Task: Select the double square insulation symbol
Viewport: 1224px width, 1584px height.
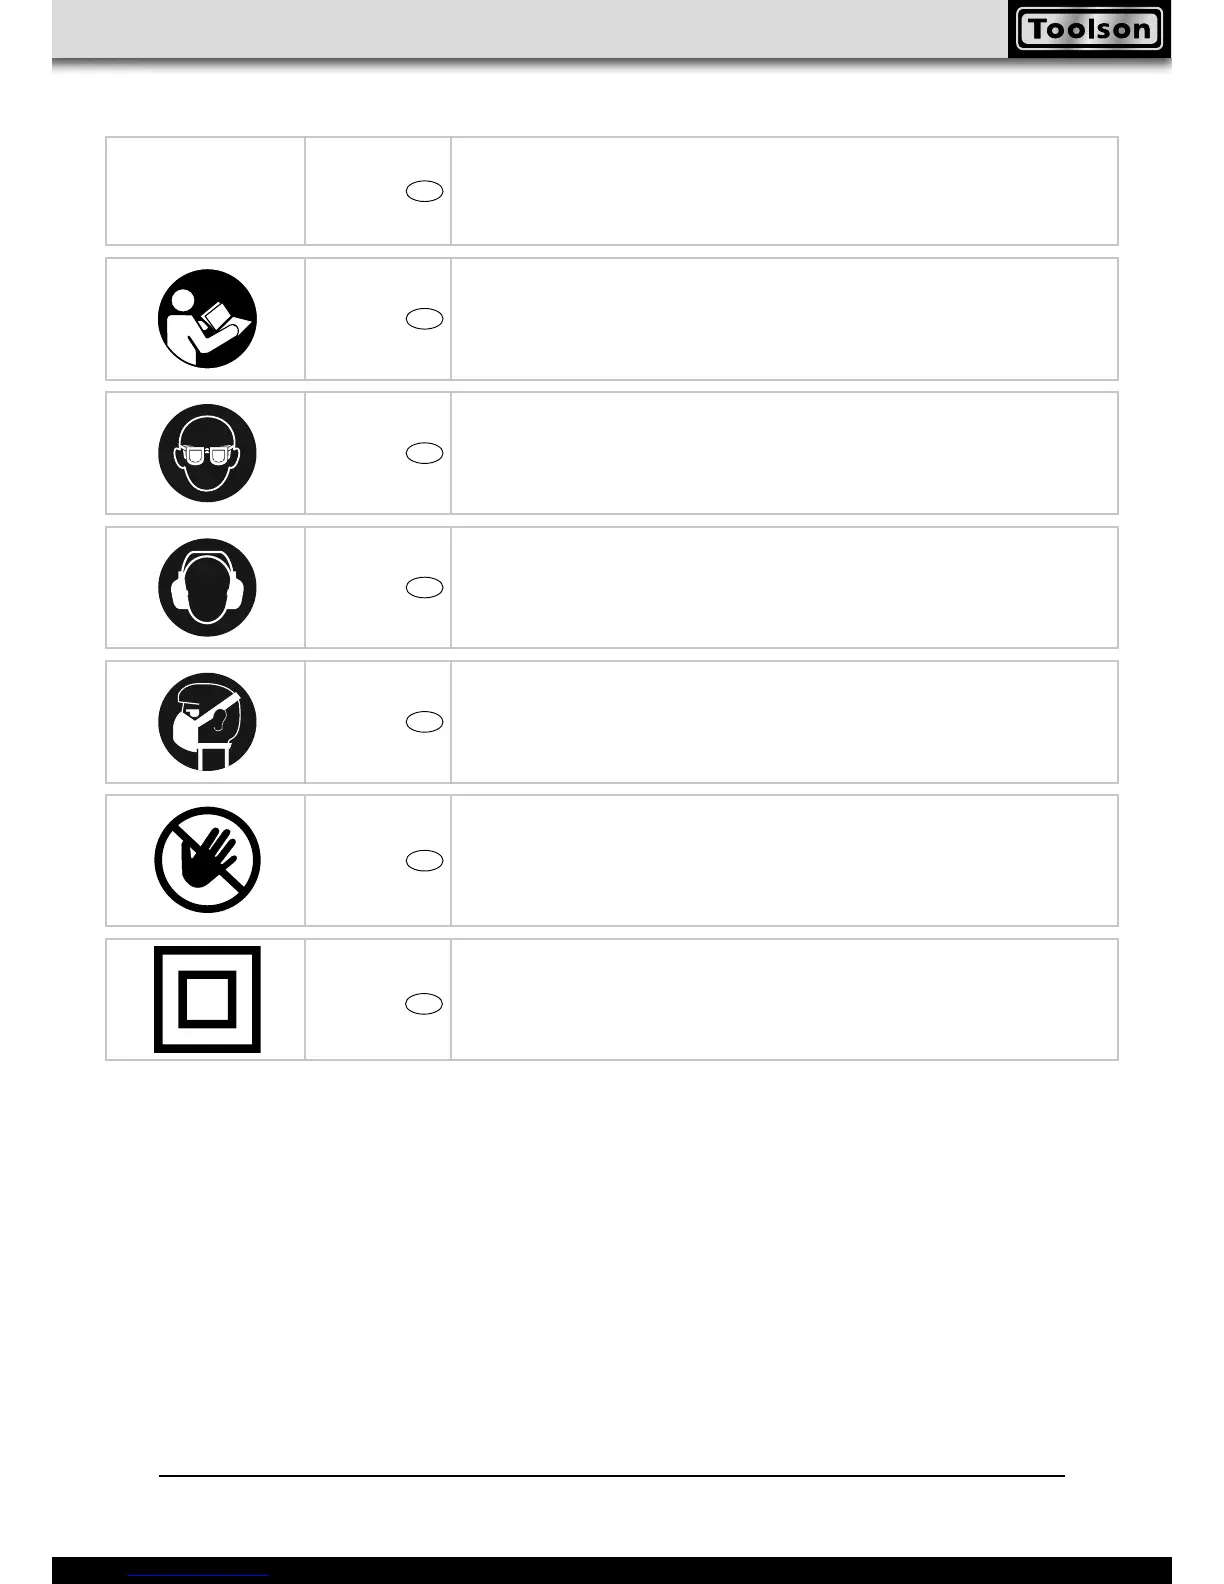Action: coord(207,999)
